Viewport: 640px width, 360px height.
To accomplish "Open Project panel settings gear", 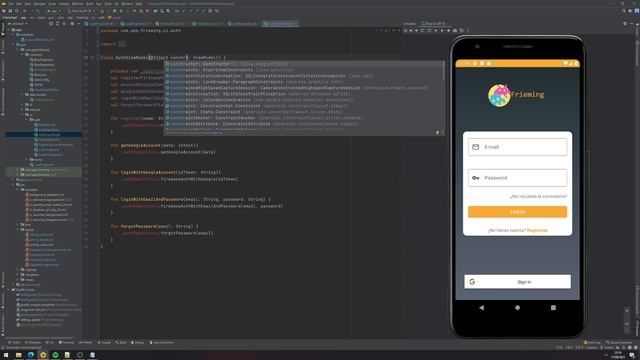I will tap(72, 24).
